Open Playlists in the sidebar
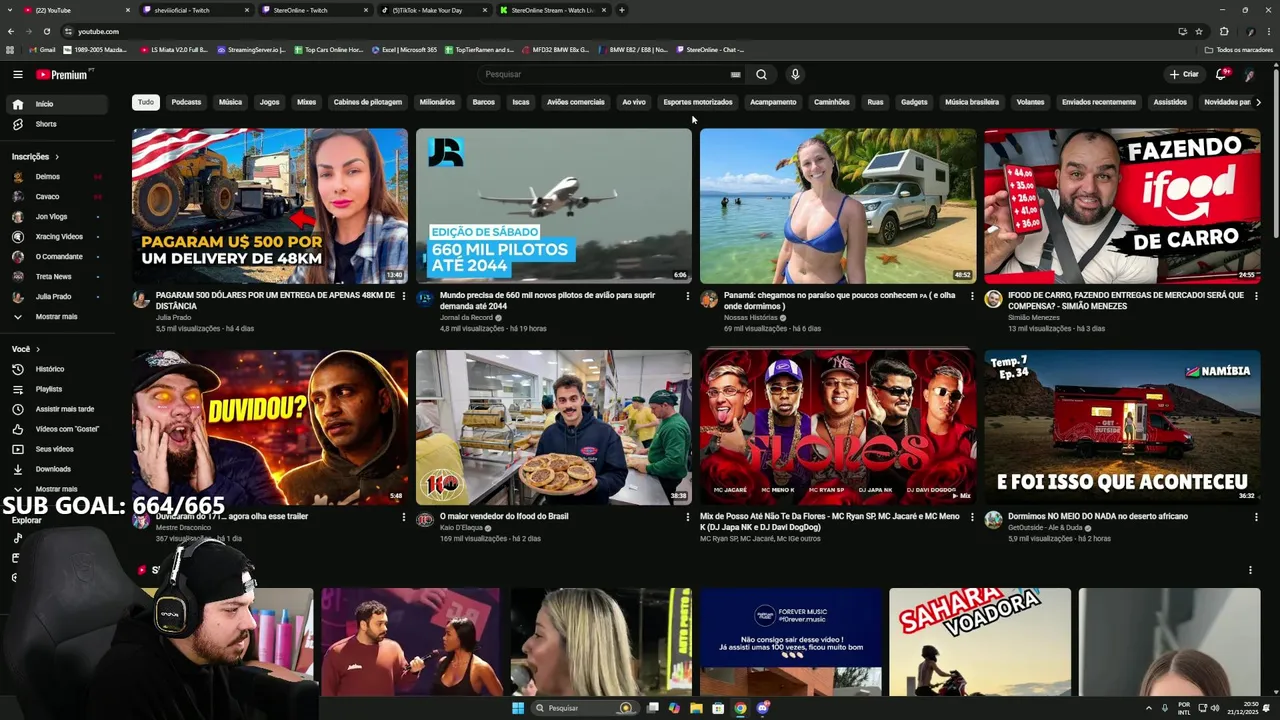 (x=59, y=389)
